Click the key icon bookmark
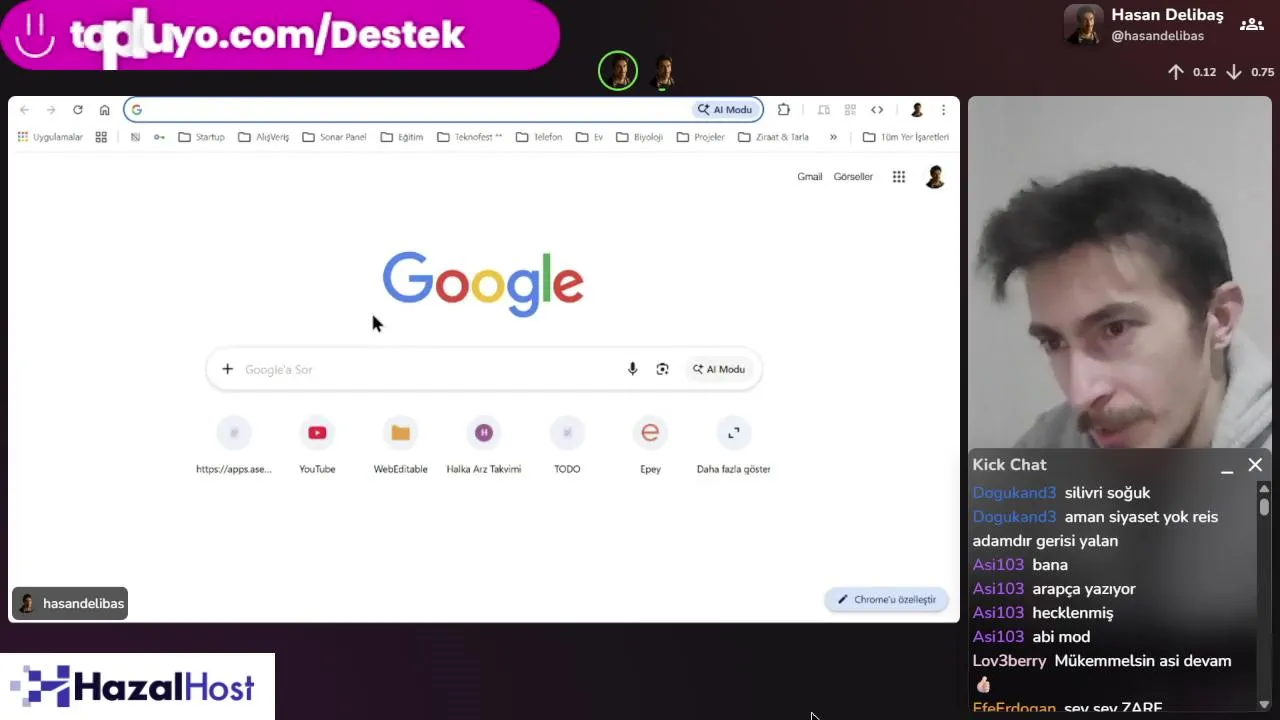This screenshot has width=1280, height=720. [159, 137]
